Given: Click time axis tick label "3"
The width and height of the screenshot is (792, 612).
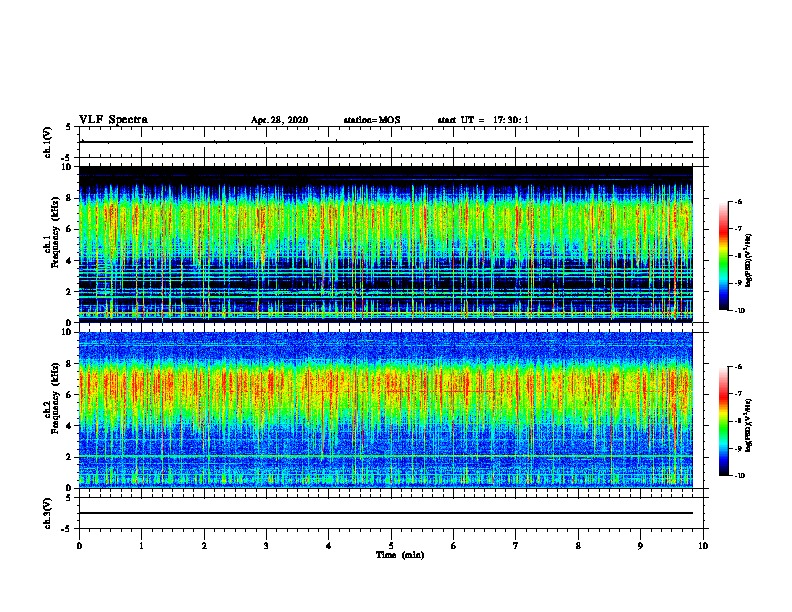Looking at the screenshot, I should (266, 546).
